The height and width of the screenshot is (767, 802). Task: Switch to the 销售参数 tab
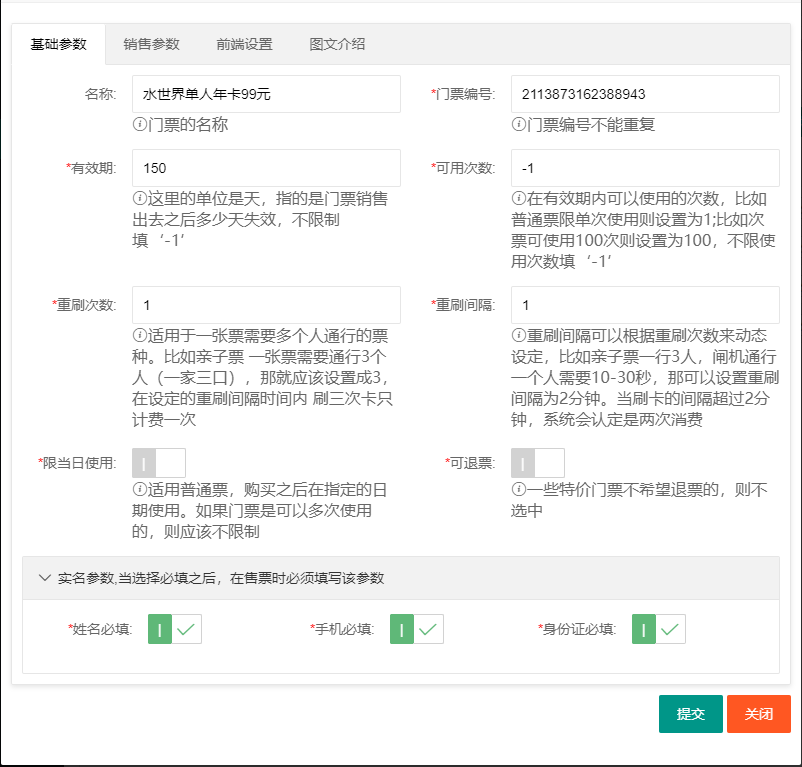(x=152, y=44)
